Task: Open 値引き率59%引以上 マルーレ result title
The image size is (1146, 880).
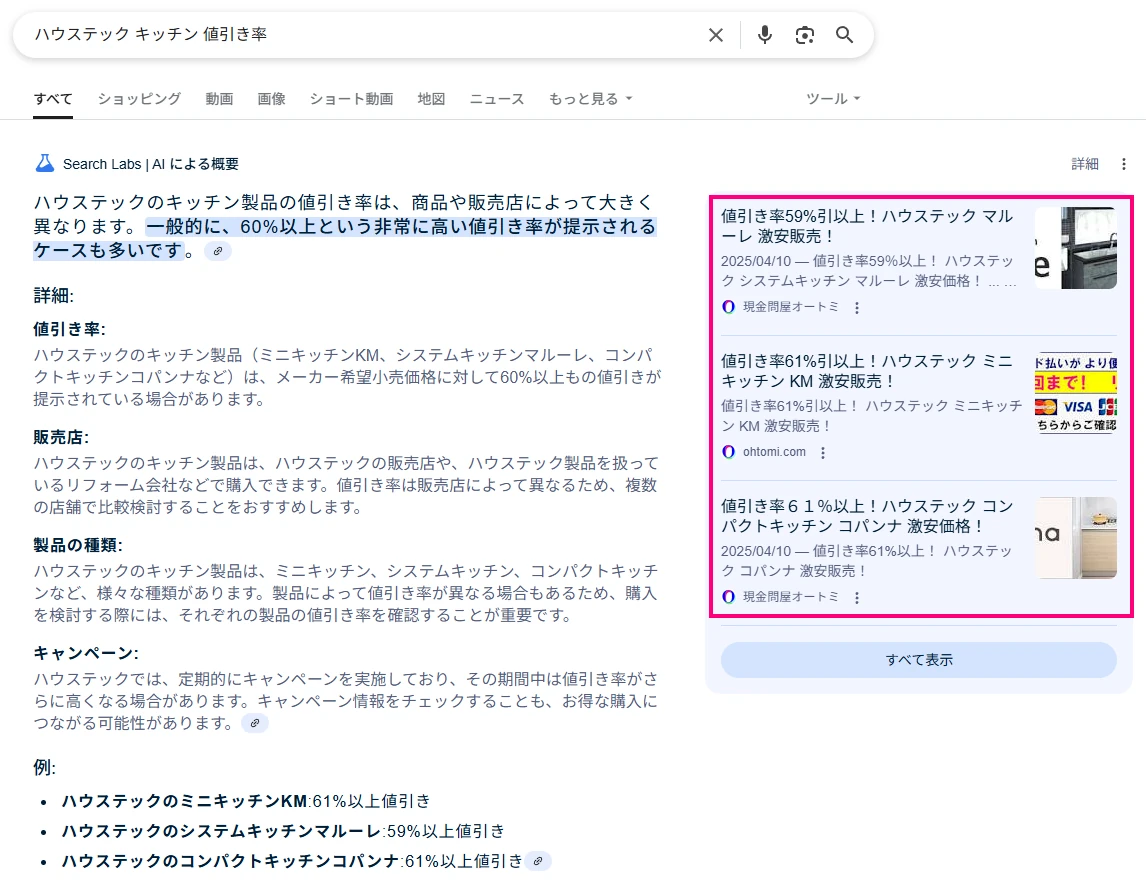Action: [x=867, y=226]
